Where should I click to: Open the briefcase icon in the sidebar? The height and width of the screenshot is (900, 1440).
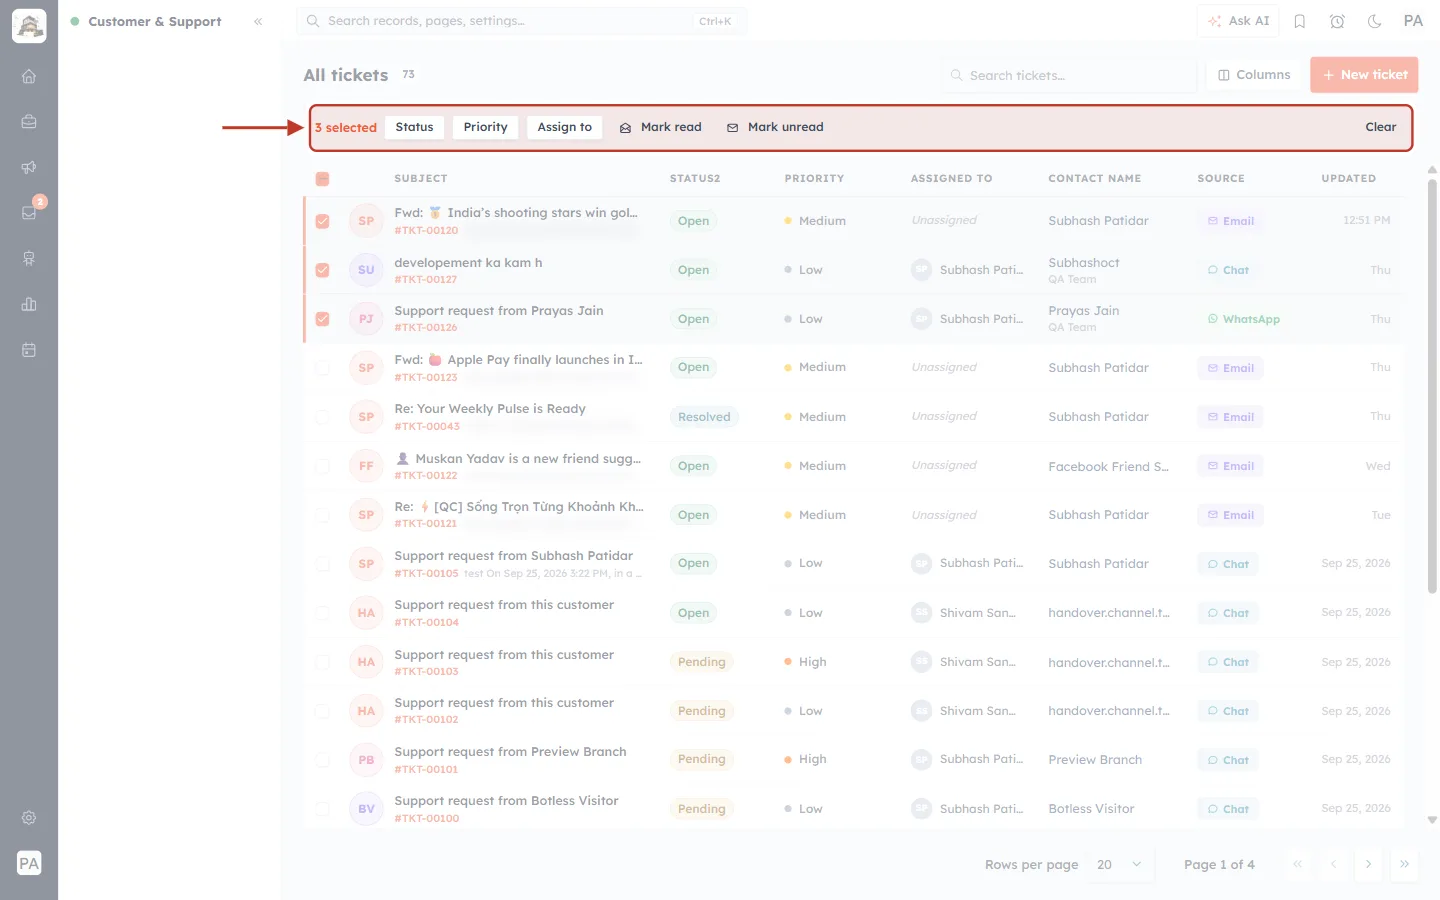click(x=29, y=122)
